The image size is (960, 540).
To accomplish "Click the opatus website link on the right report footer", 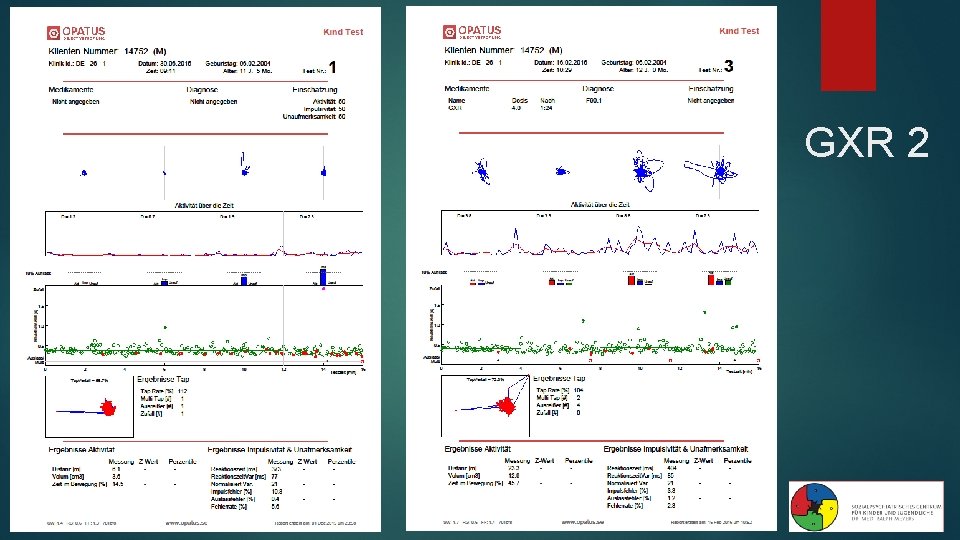I will 582,522.
